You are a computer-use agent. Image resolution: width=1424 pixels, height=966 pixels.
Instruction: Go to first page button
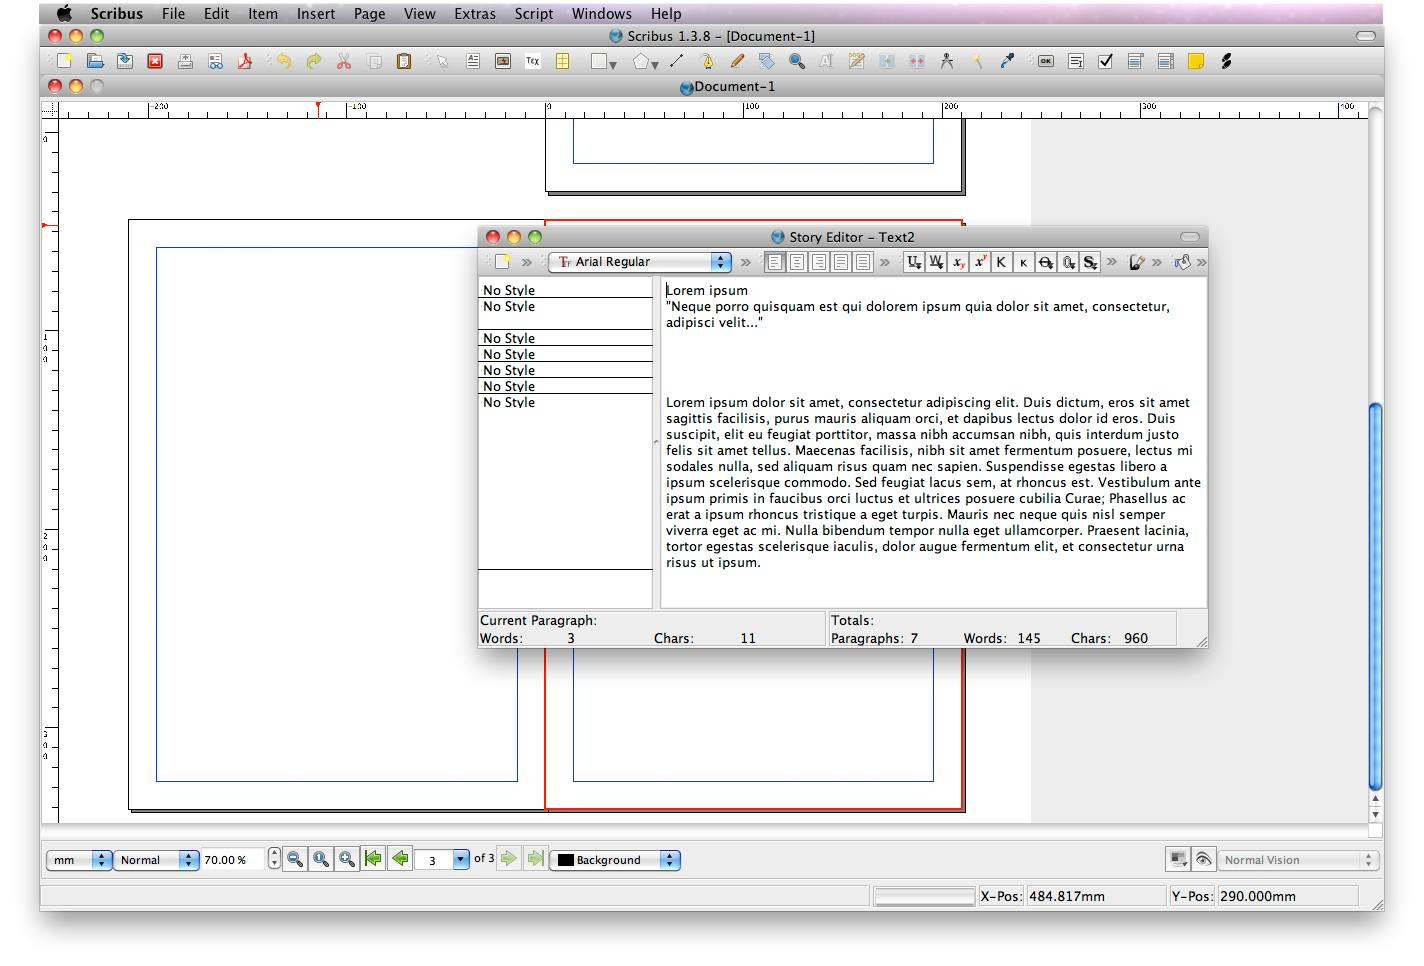pos(373,859)
